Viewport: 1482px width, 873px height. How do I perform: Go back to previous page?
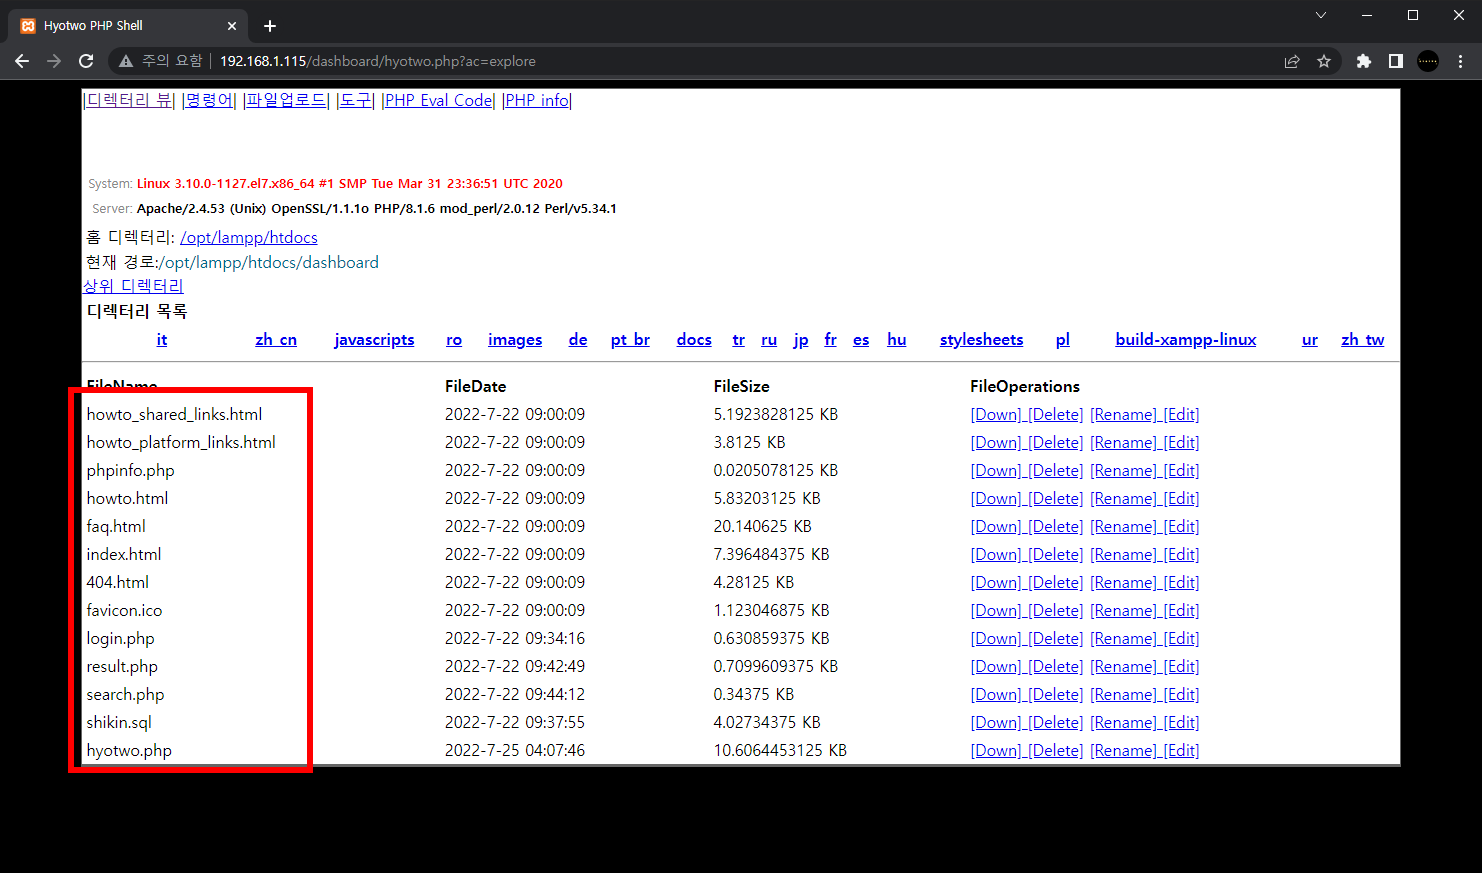click(22, 61)
